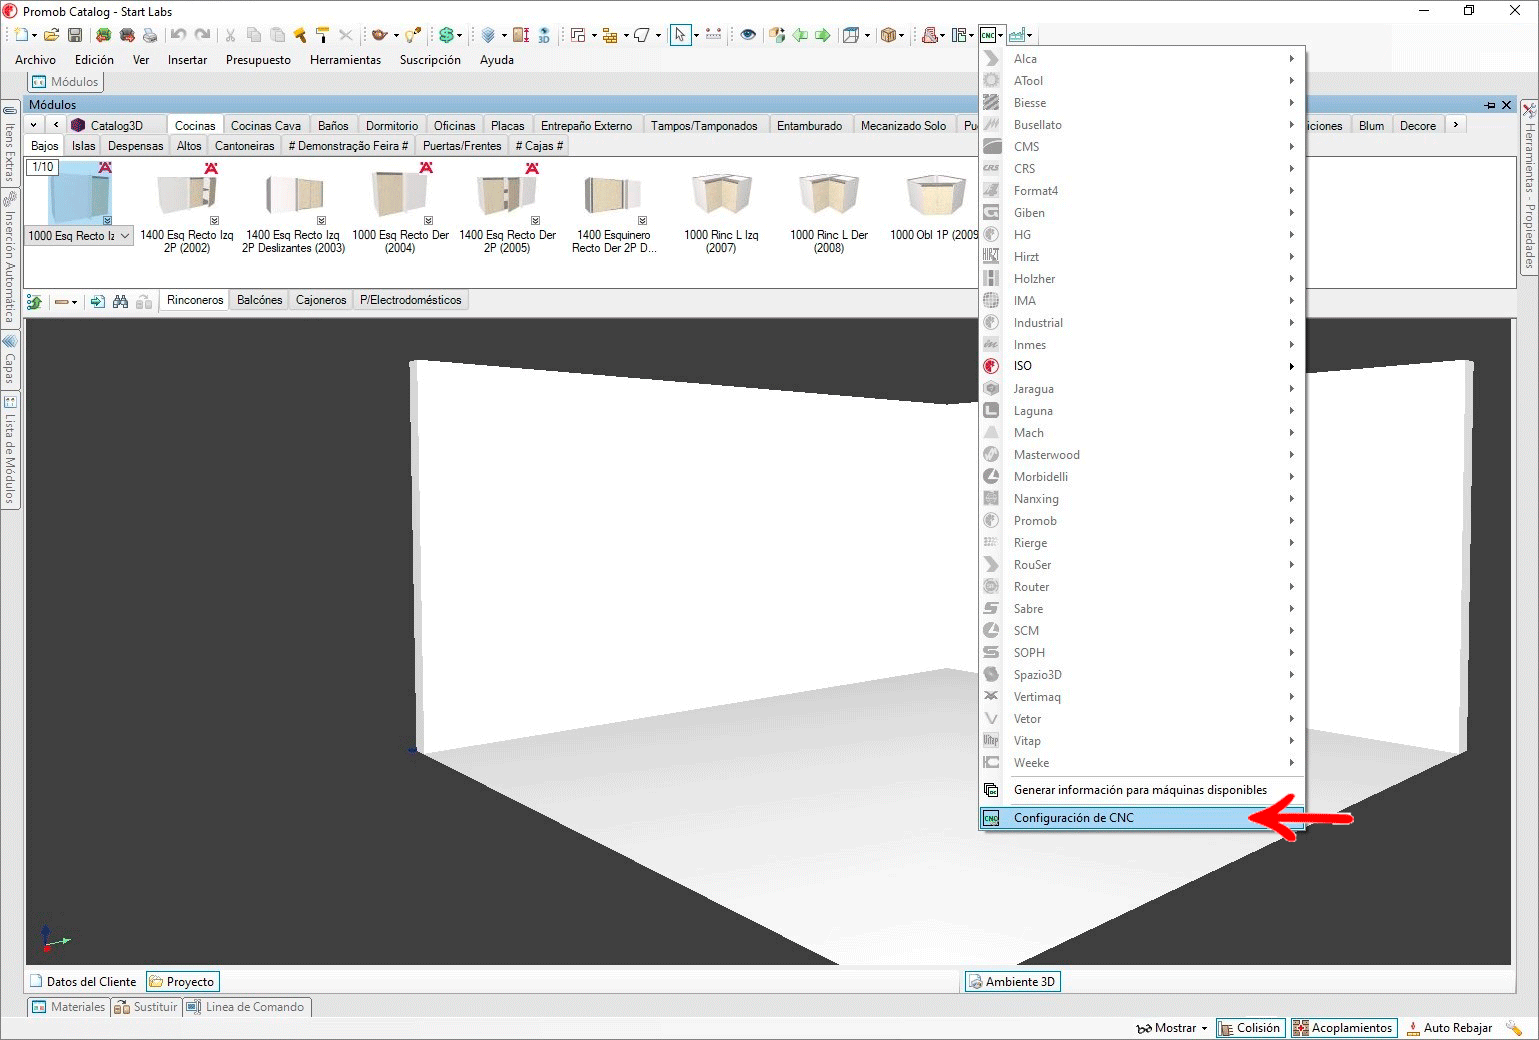Switch to the Baños tab
The image size is (1539, 1040).
(x=333, y=126)
